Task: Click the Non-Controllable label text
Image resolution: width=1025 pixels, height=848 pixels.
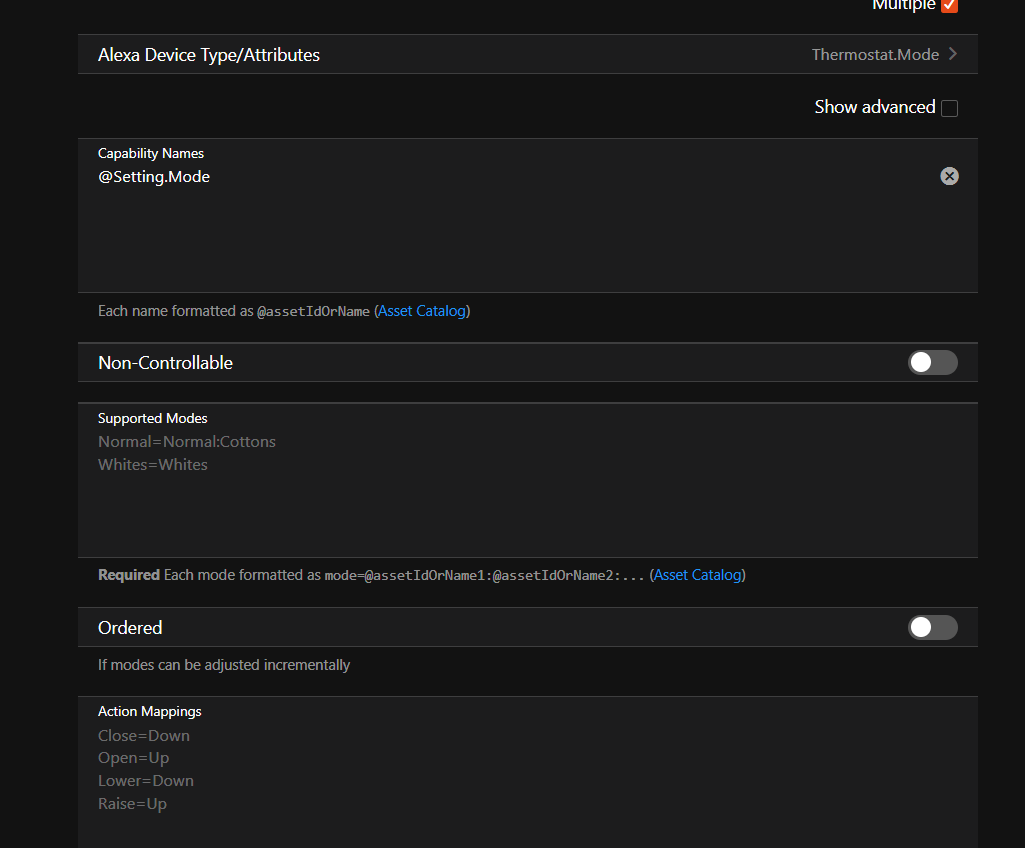Action: [x=165, y=363]
